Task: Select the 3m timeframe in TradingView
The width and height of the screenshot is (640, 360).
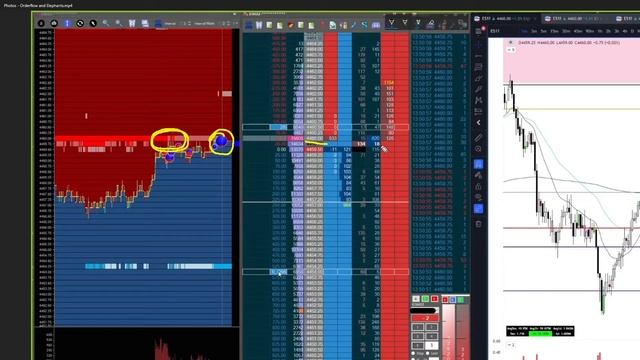Action: (534, 31)
